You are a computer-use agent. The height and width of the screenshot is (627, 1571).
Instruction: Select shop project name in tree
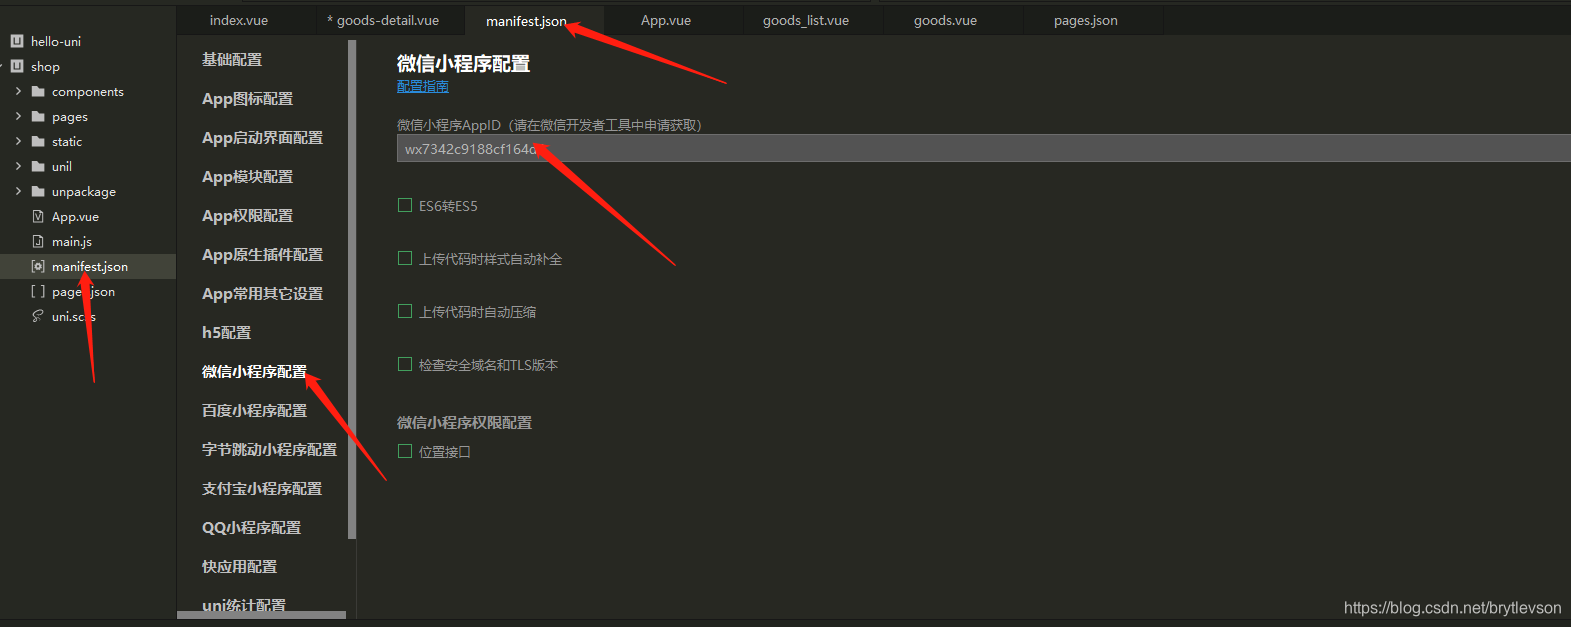click(45, 66)
